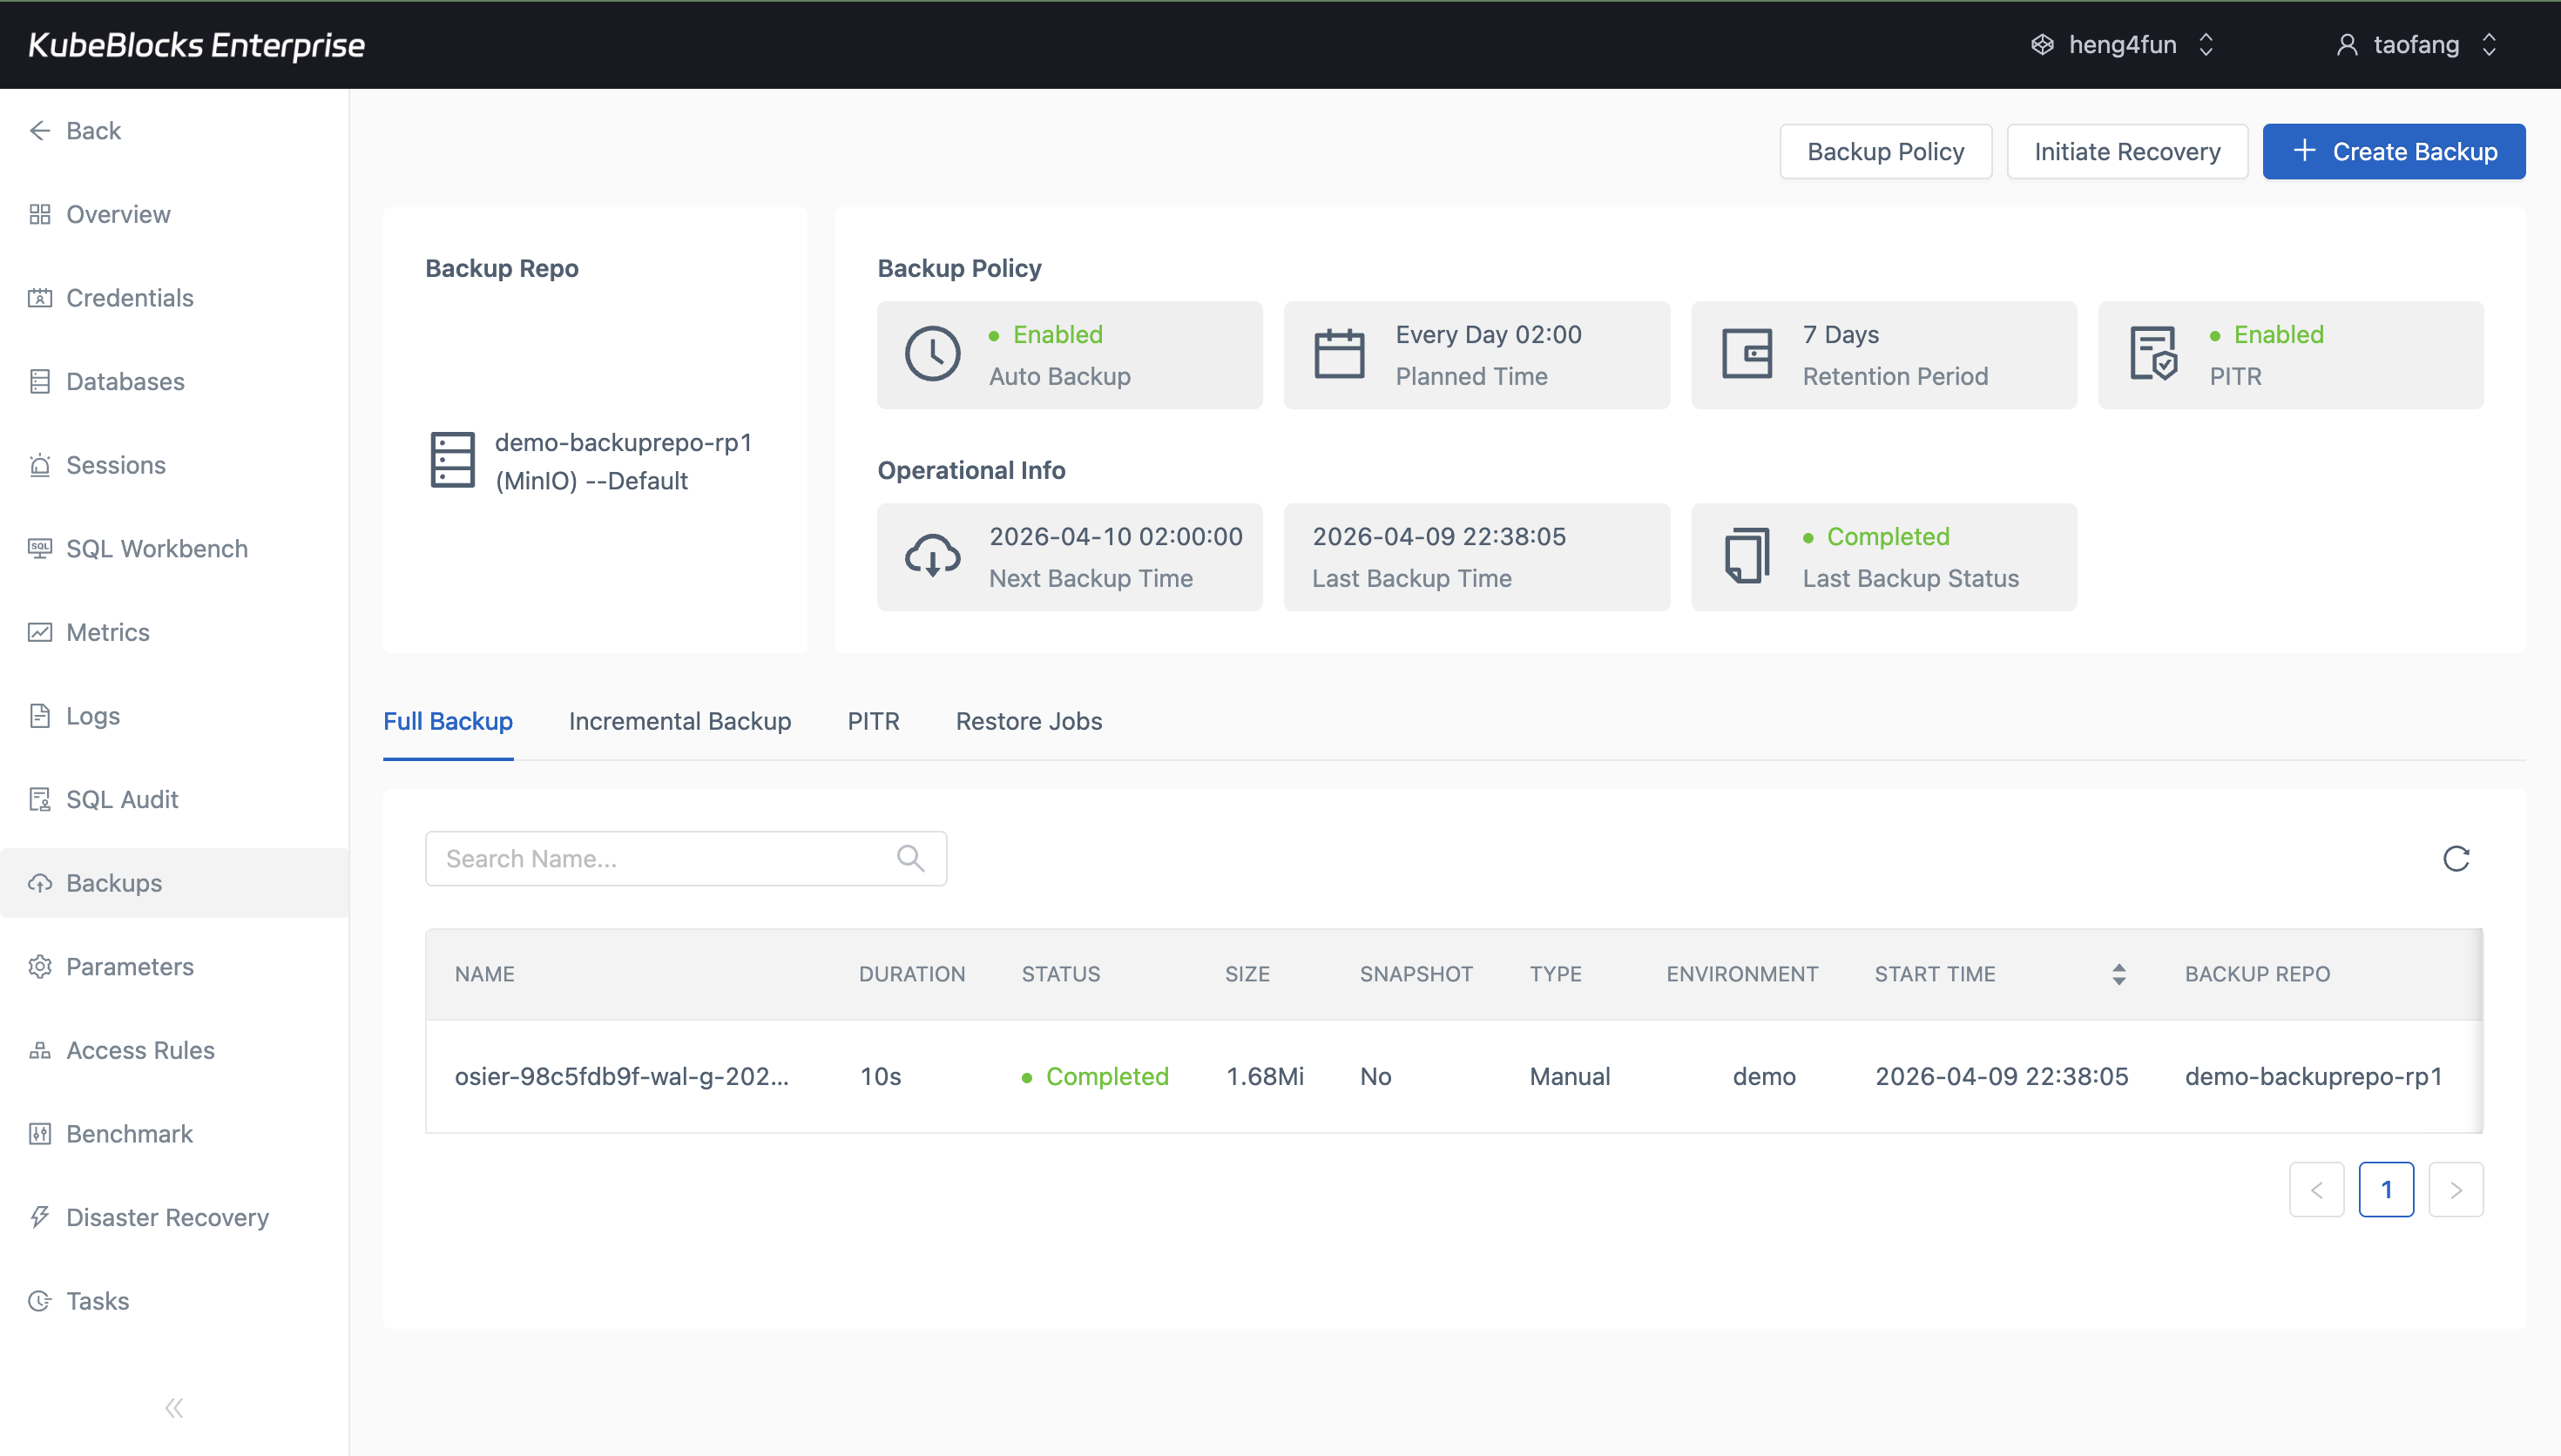The width and height of the screenshot is (2561, 1456).
Task: Go to SQL Audit via sidebar icon
Action: (40, 799)
